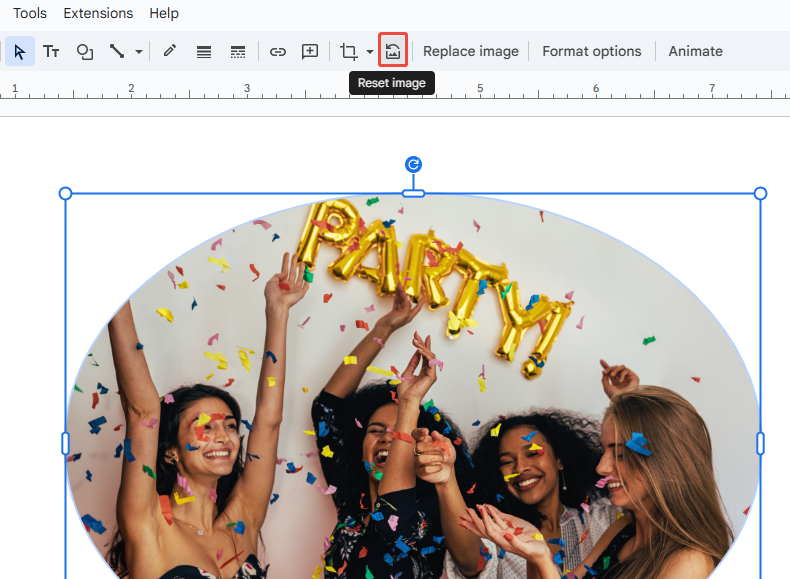
Task: Choose the Text box tool
Action: coord(51,51)
